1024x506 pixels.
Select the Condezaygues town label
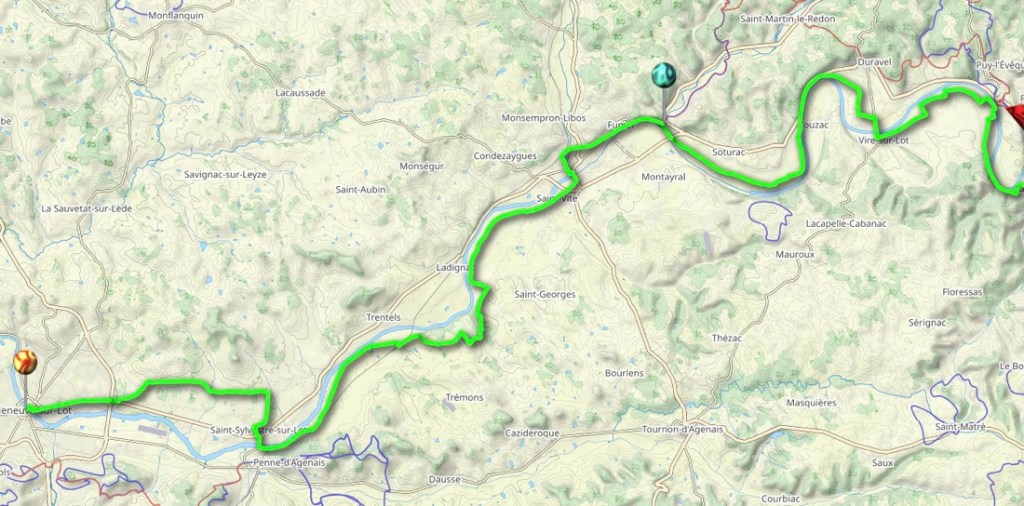click(x=505, y=156)
